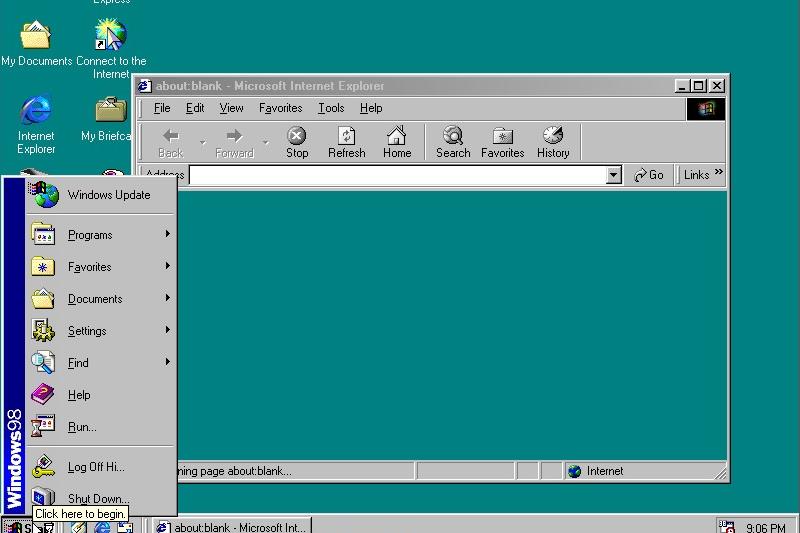Click the about:blank taskbar button

(x=231, y=526)
